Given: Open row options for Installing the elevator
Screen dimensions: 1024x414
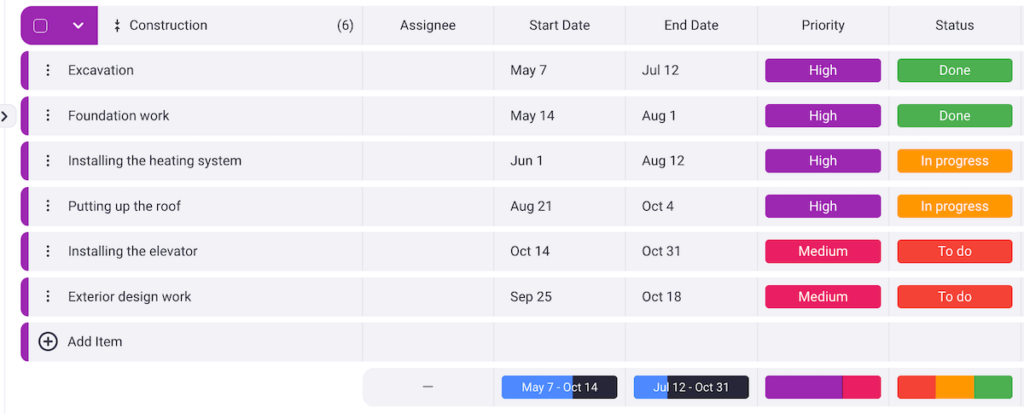Looking at the screenshot, I should point(47,251).
